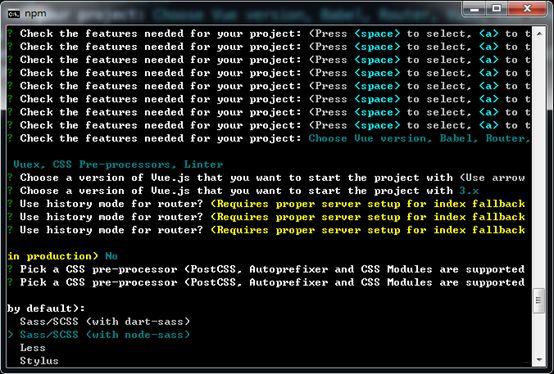The image size is (554, 374).
Task: Click the npm window title text
Action: (x=35, y=14)
